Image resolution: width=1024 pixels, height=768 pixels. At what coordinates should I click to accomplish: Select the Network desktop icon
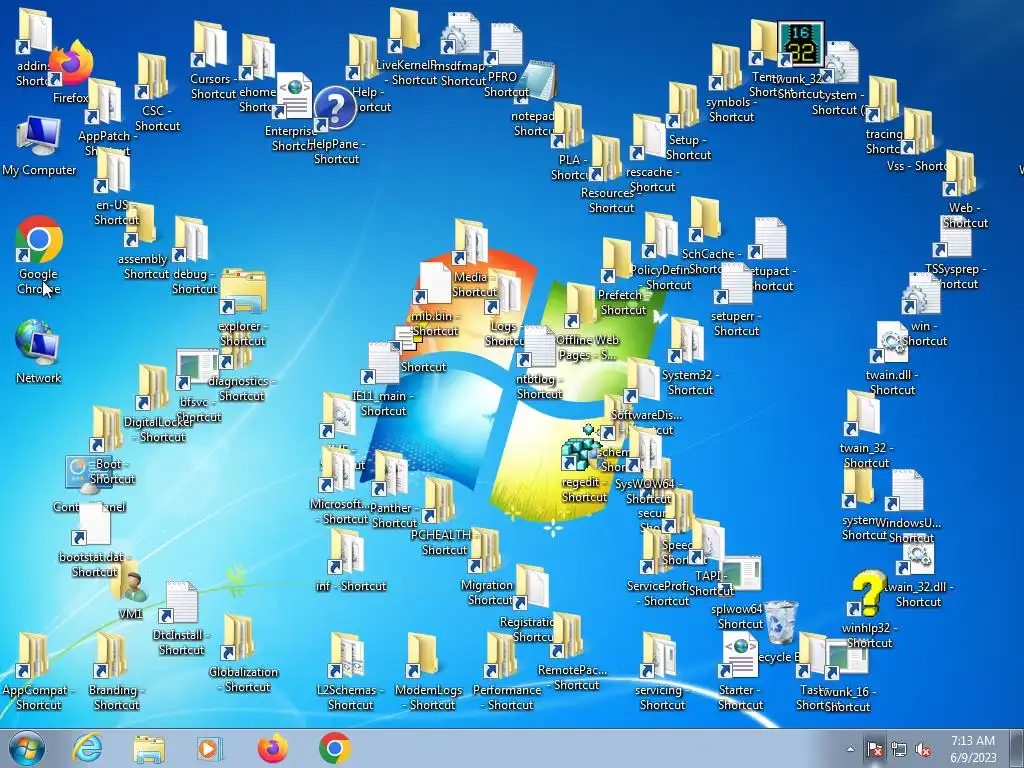(37, 342)
